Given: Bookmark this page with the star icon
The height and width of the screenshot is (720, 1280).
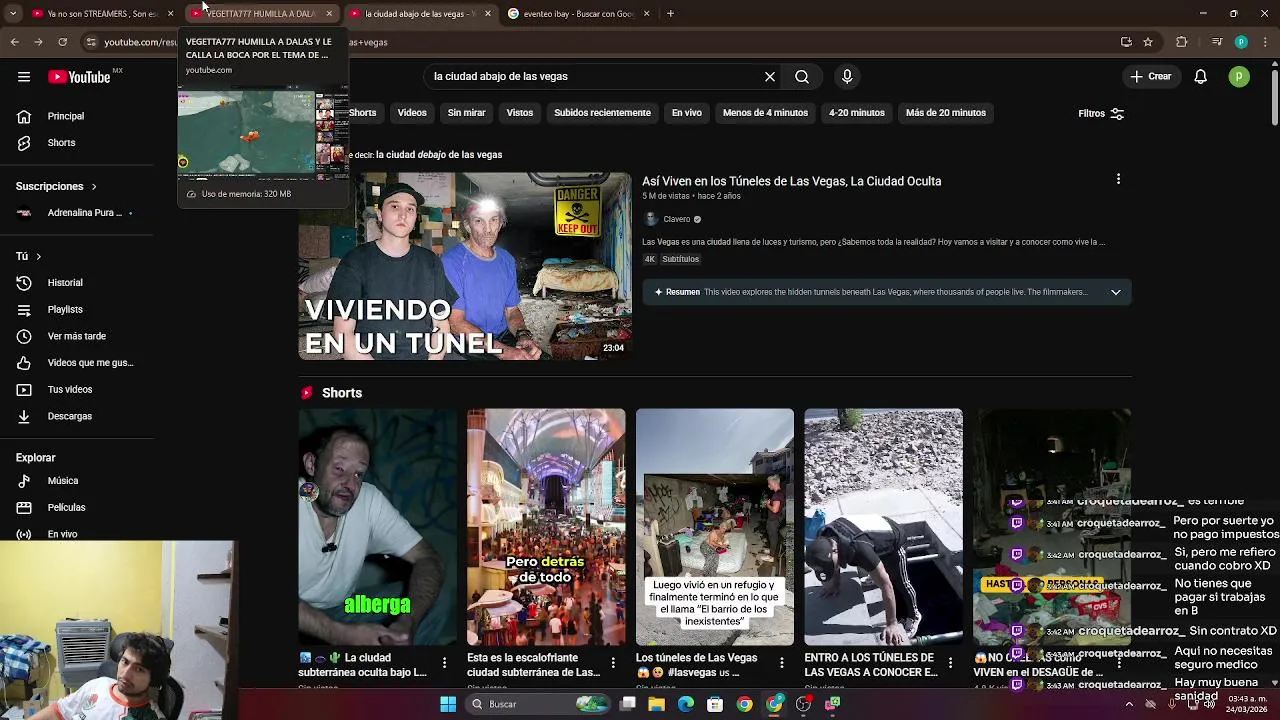Looking at the screenshot, I should (1148, 42).
